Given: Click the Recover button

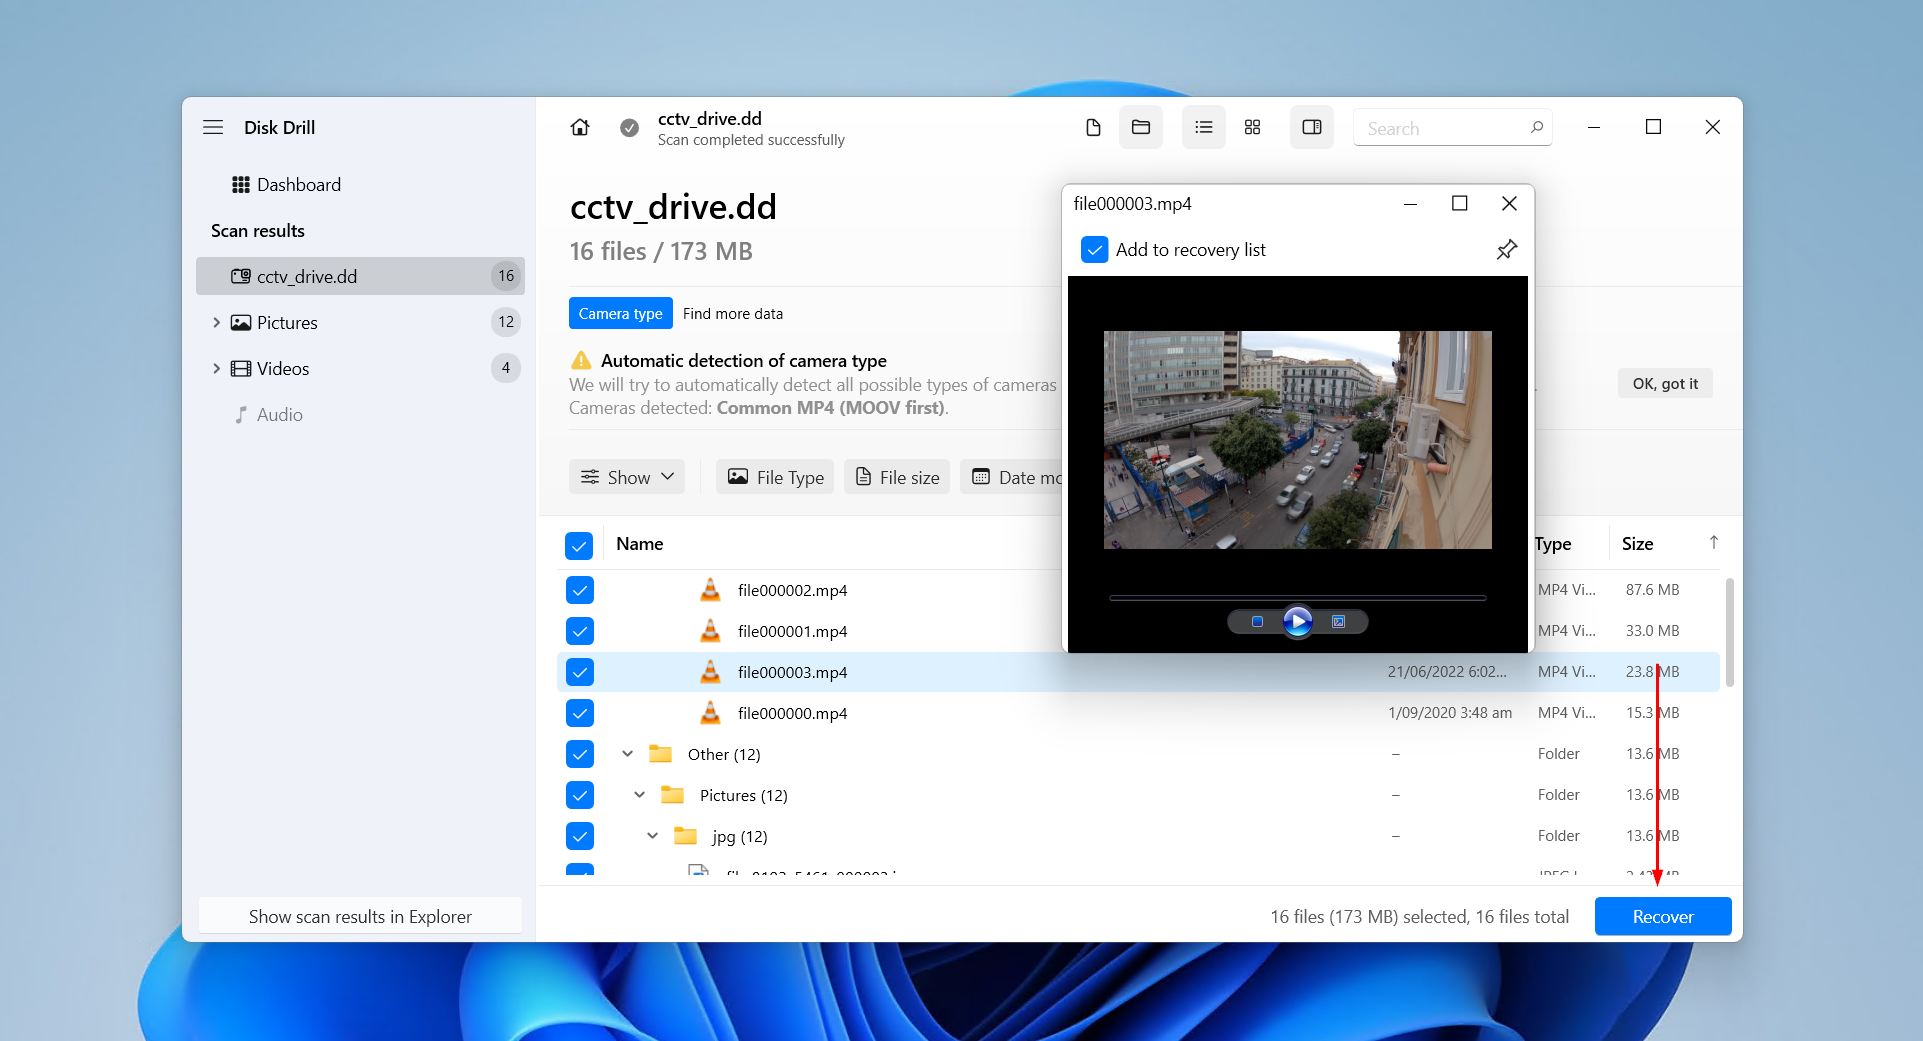Looking at the screenshot, I should tap(1663, 916).
